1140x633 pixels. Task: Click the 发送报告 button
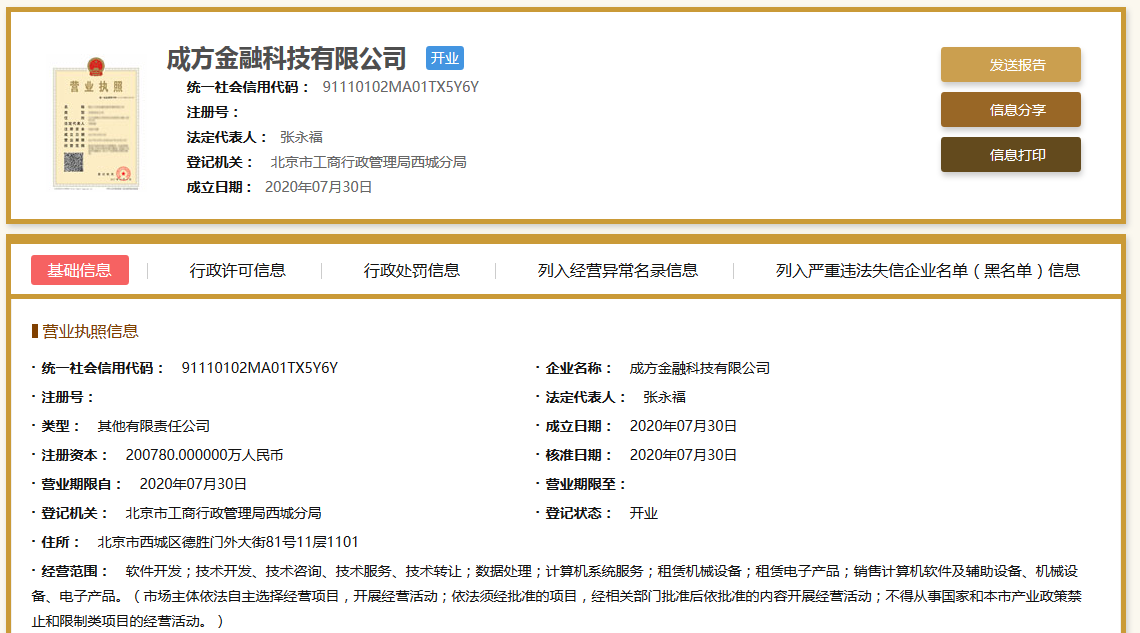tap(1010, 63)
